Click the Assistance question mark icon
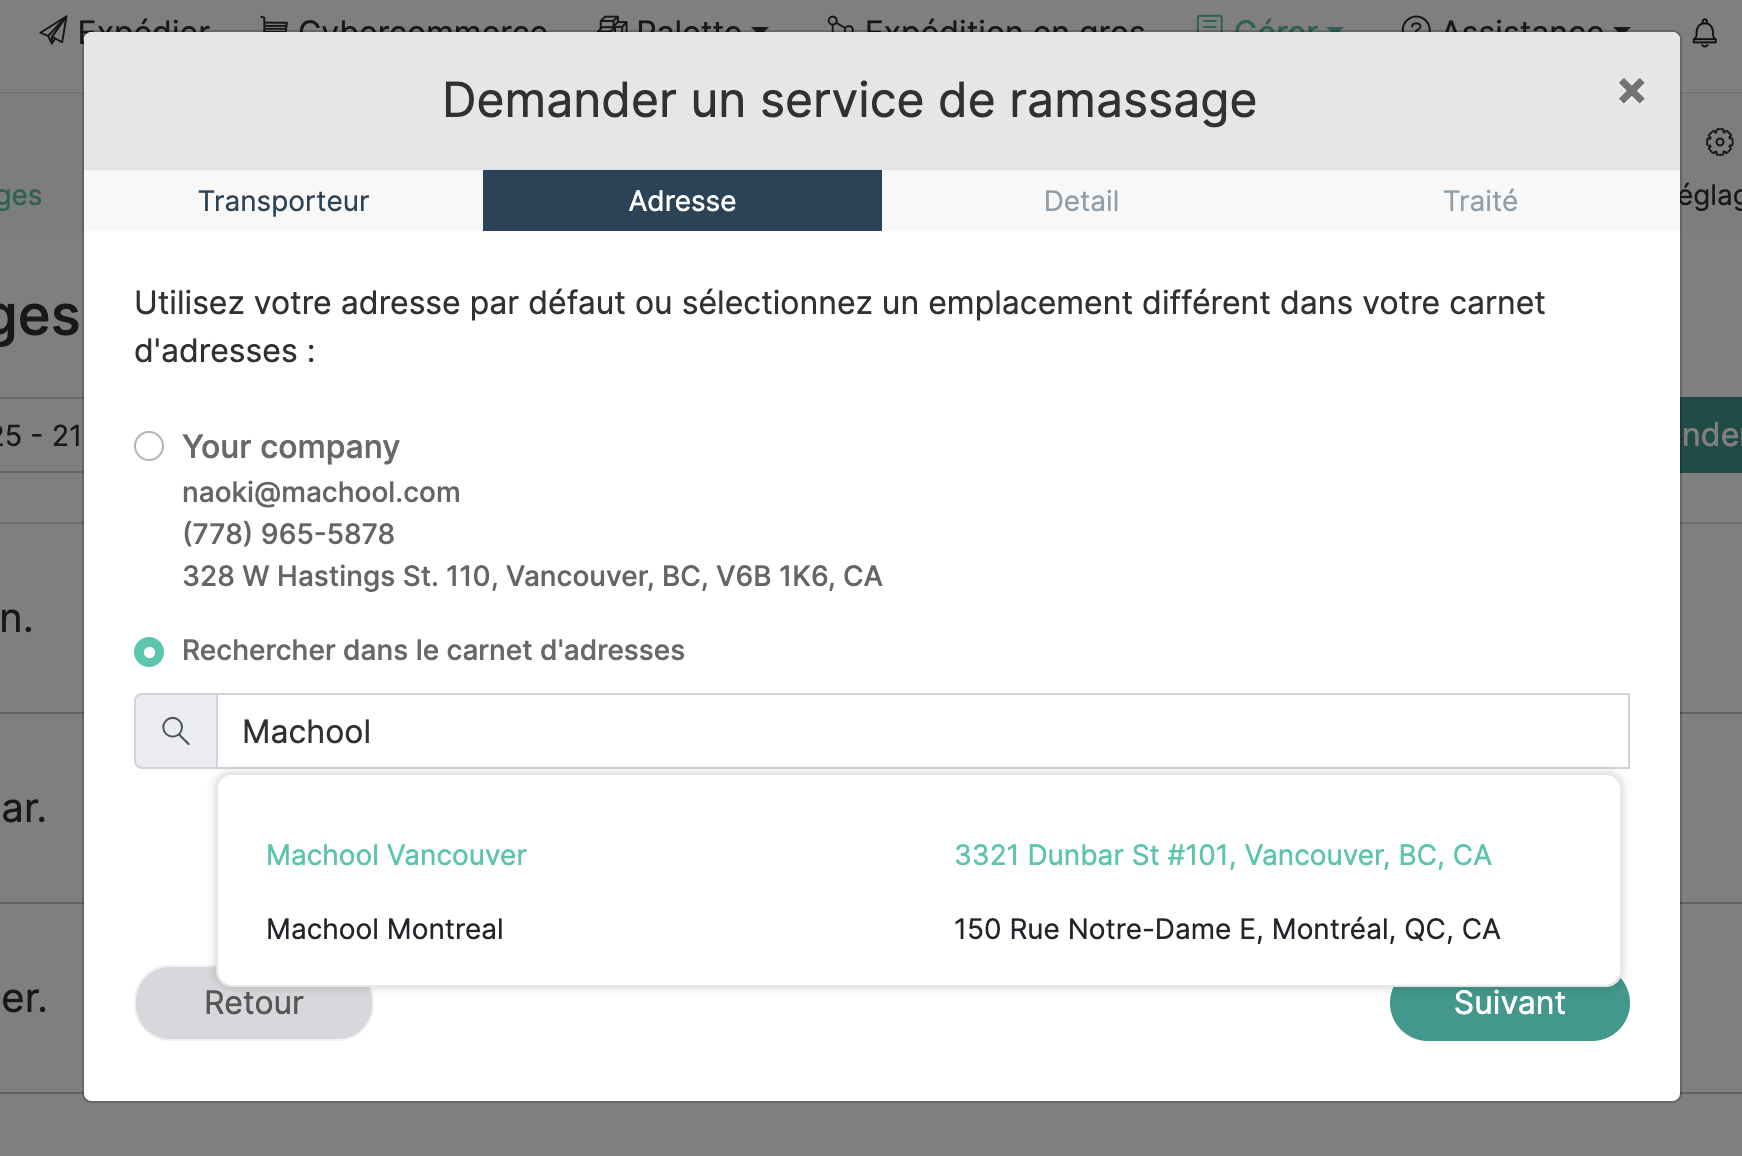 point(1415,29)
